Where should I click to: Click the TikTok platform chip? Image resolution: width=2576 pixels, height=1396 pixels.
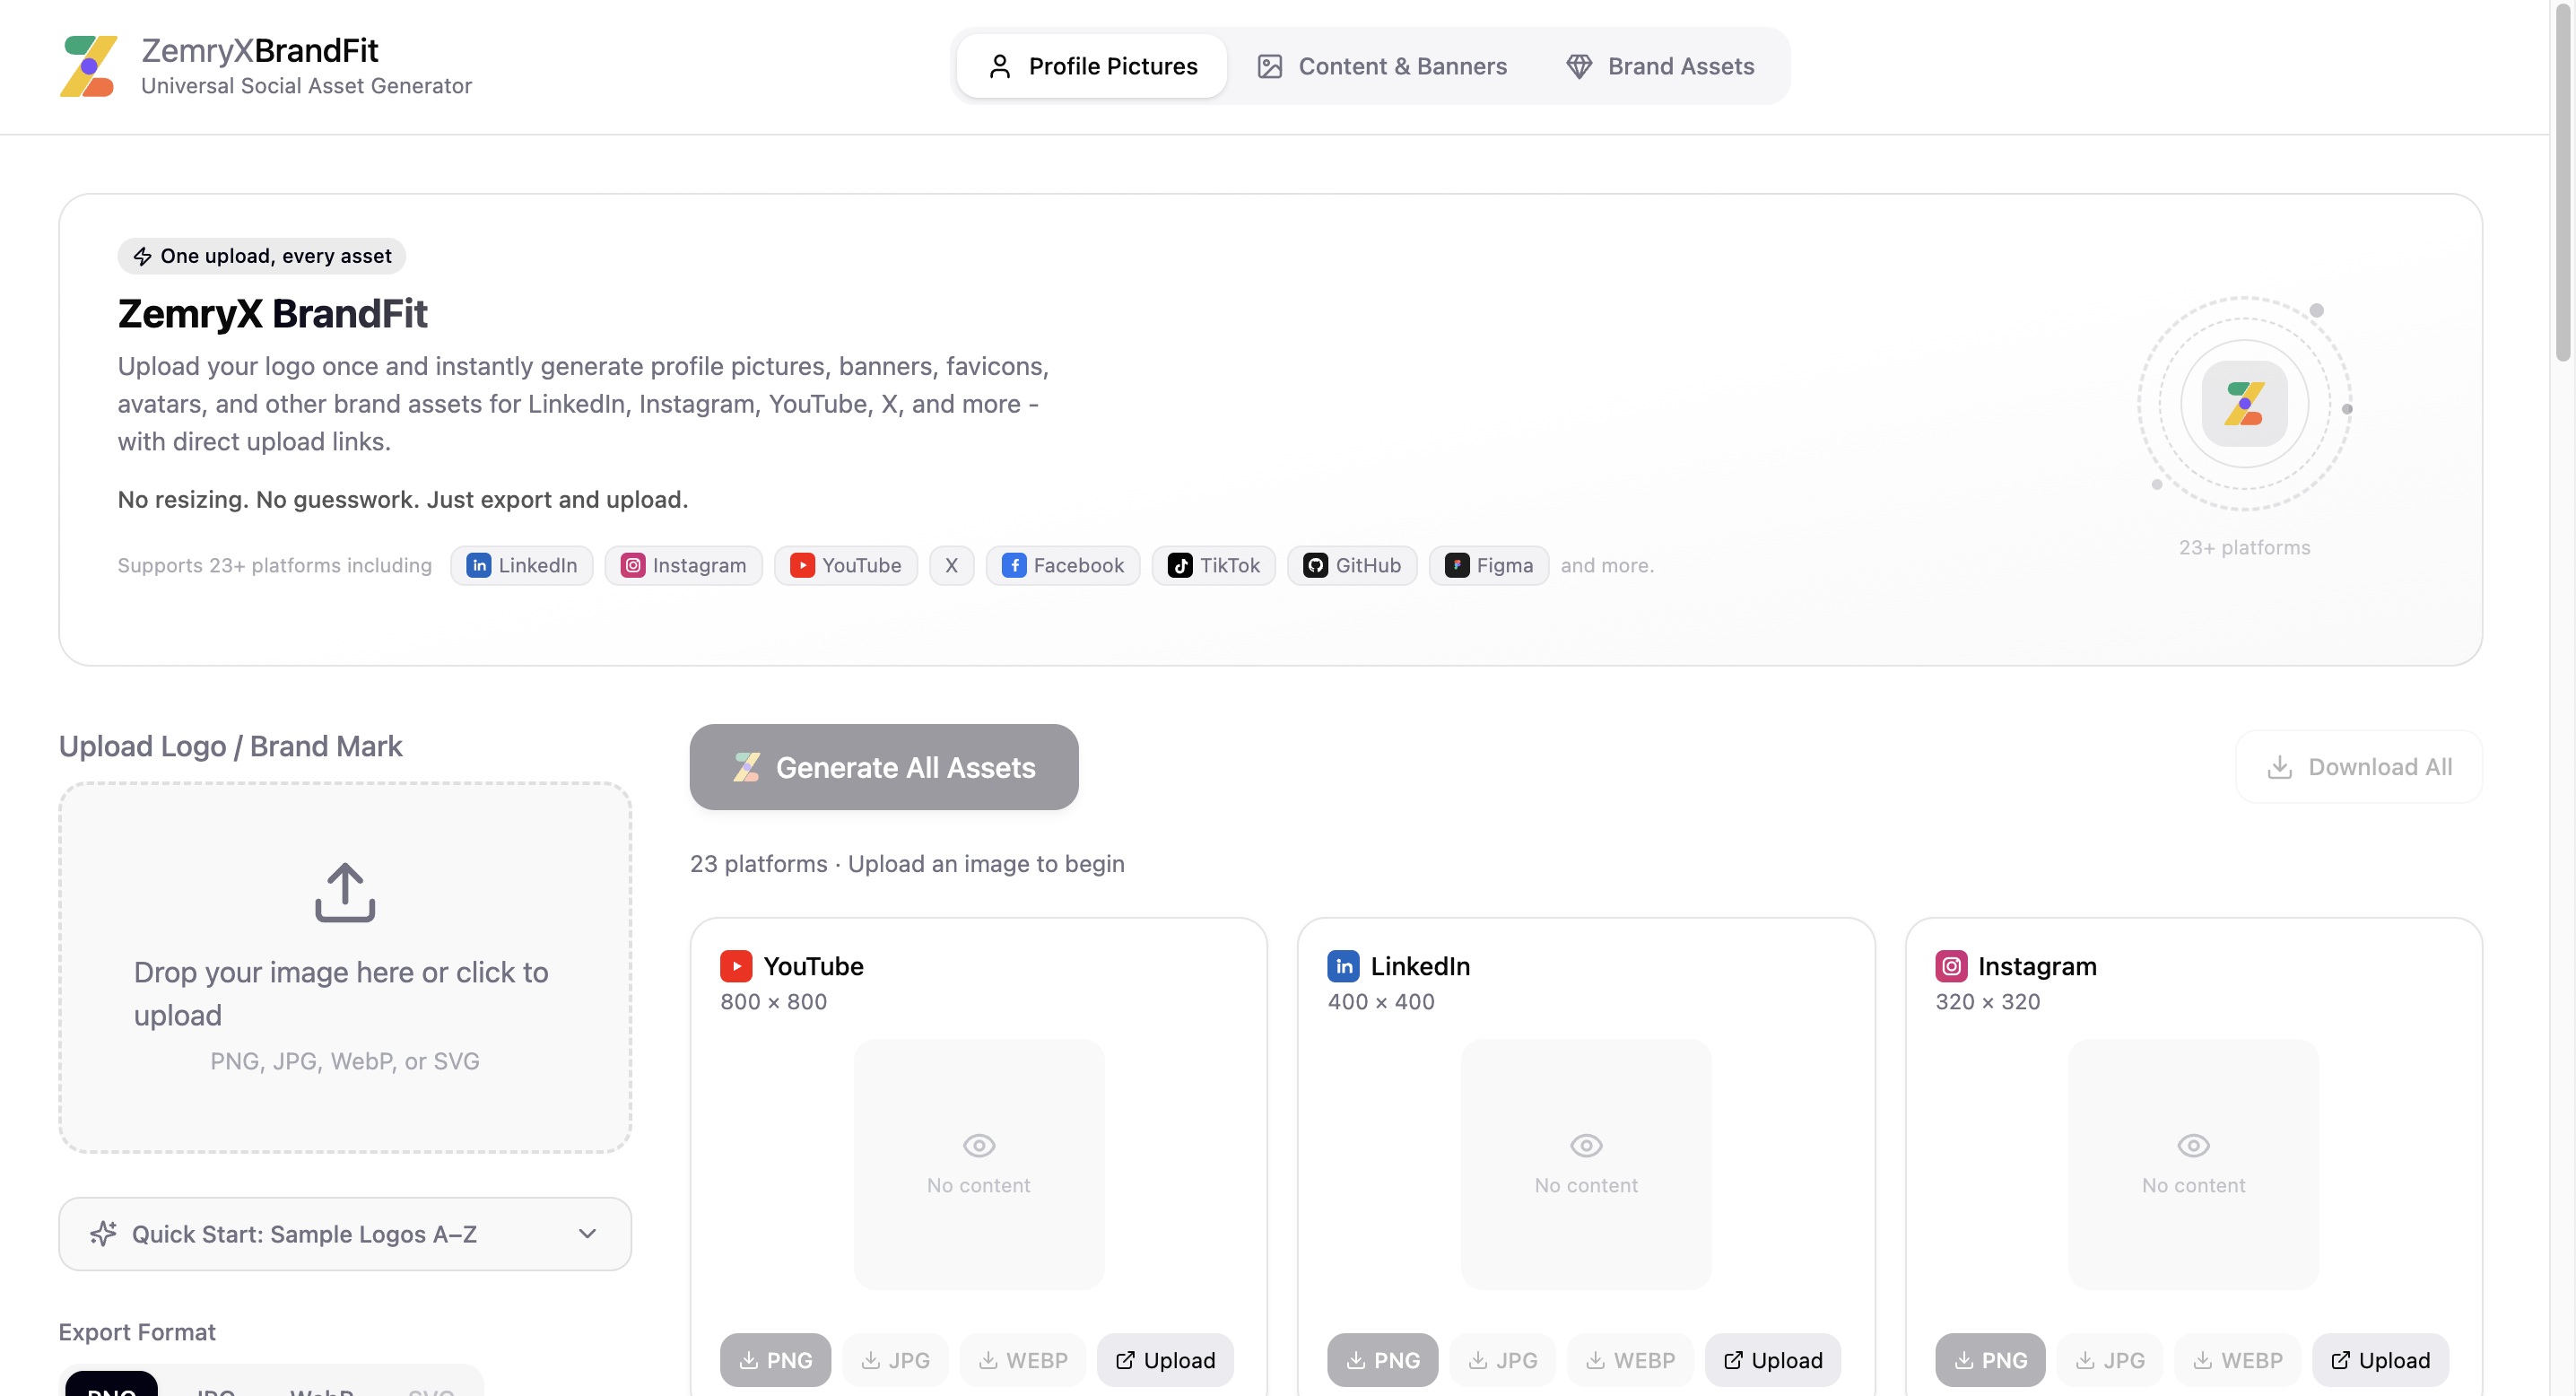[x=1214, y=565]
